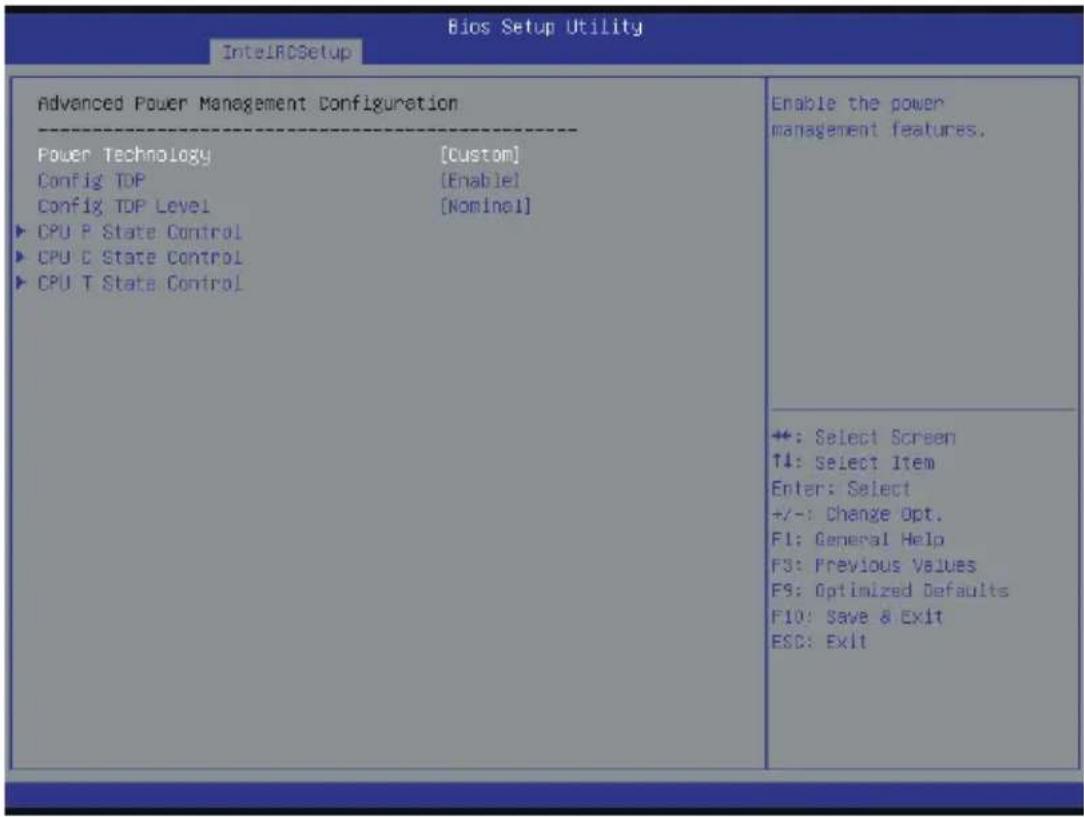The width and height of the screenshot is (1084, 817).
Task: Click the F10: Save & Exit hint
Action: (857, 617)
